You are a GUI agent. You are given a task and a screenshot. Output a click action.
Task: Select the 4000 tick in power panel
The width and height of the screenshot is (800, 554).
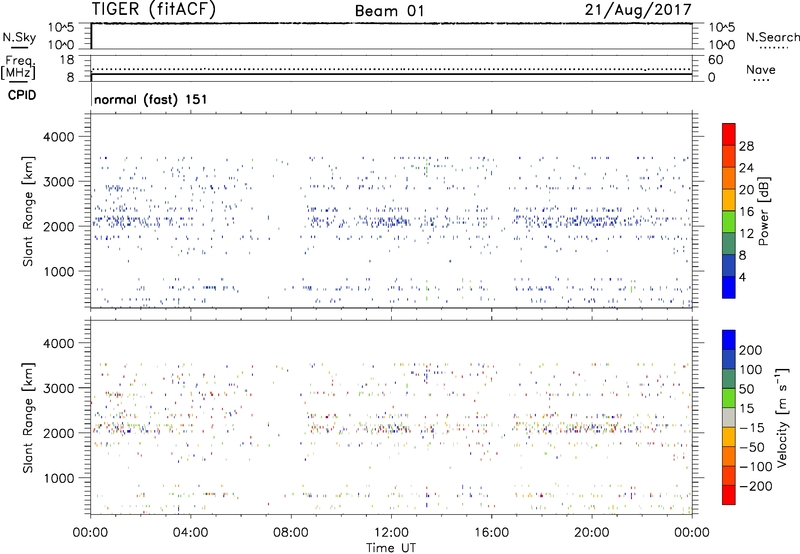click(59, 137)
